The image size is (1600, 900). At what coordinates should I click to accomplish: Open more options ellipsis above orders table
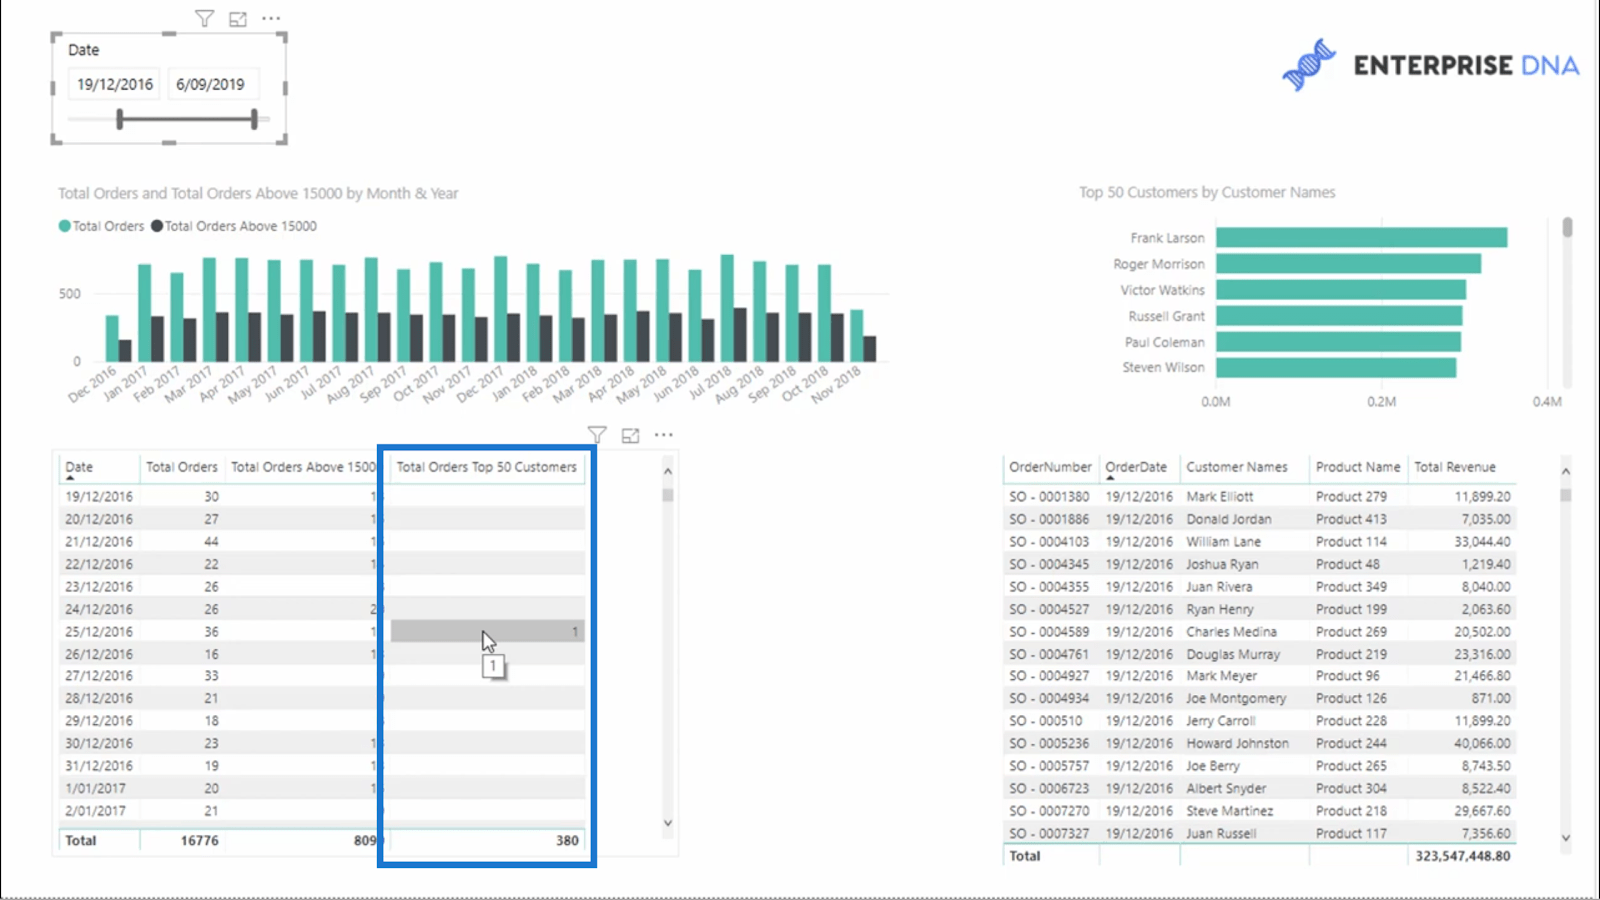[664, 435]
